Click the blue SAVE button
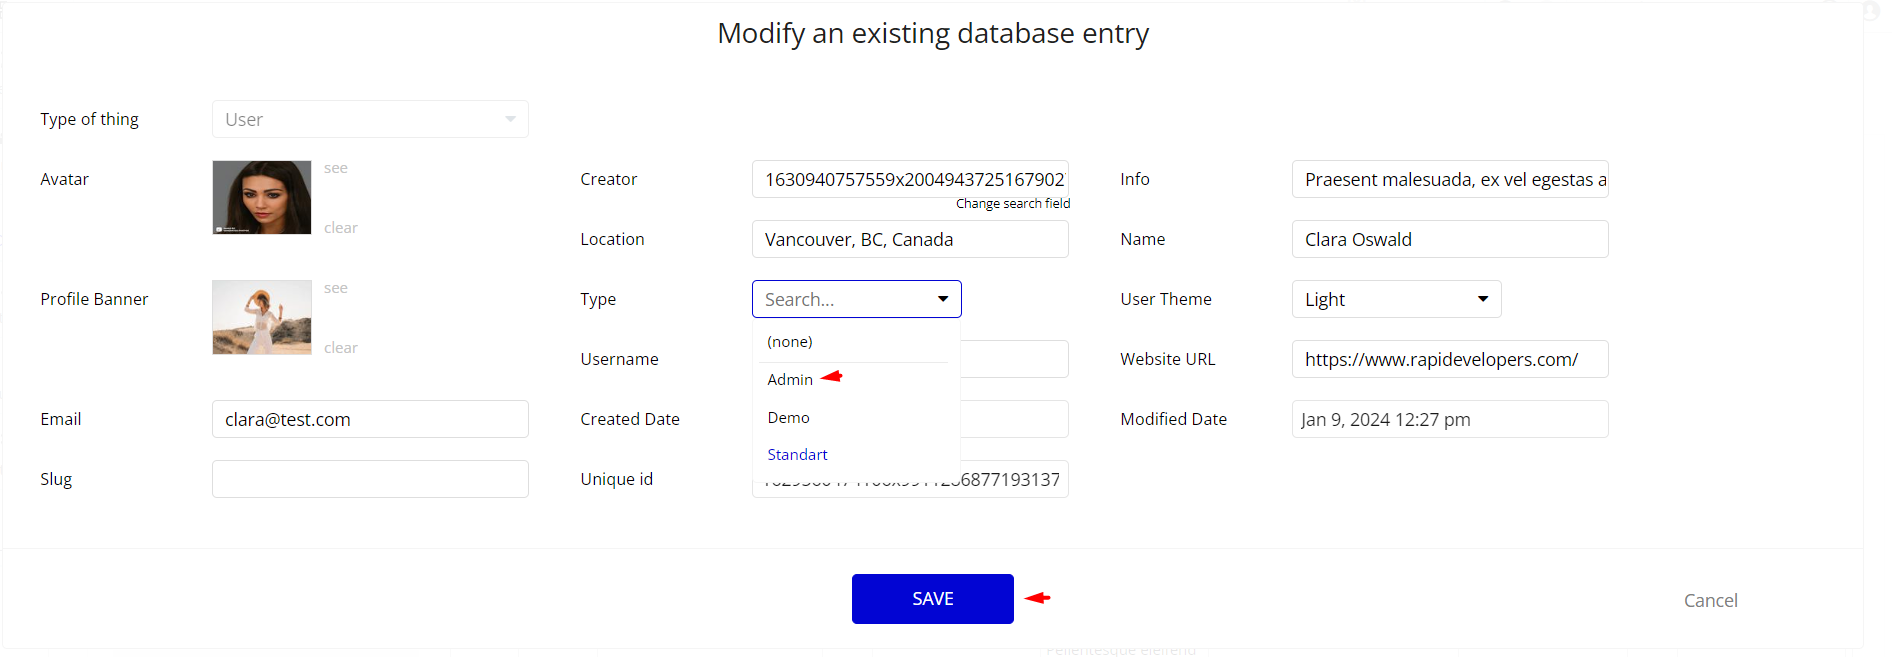1892x657 pixels. [x=932, y=598]
